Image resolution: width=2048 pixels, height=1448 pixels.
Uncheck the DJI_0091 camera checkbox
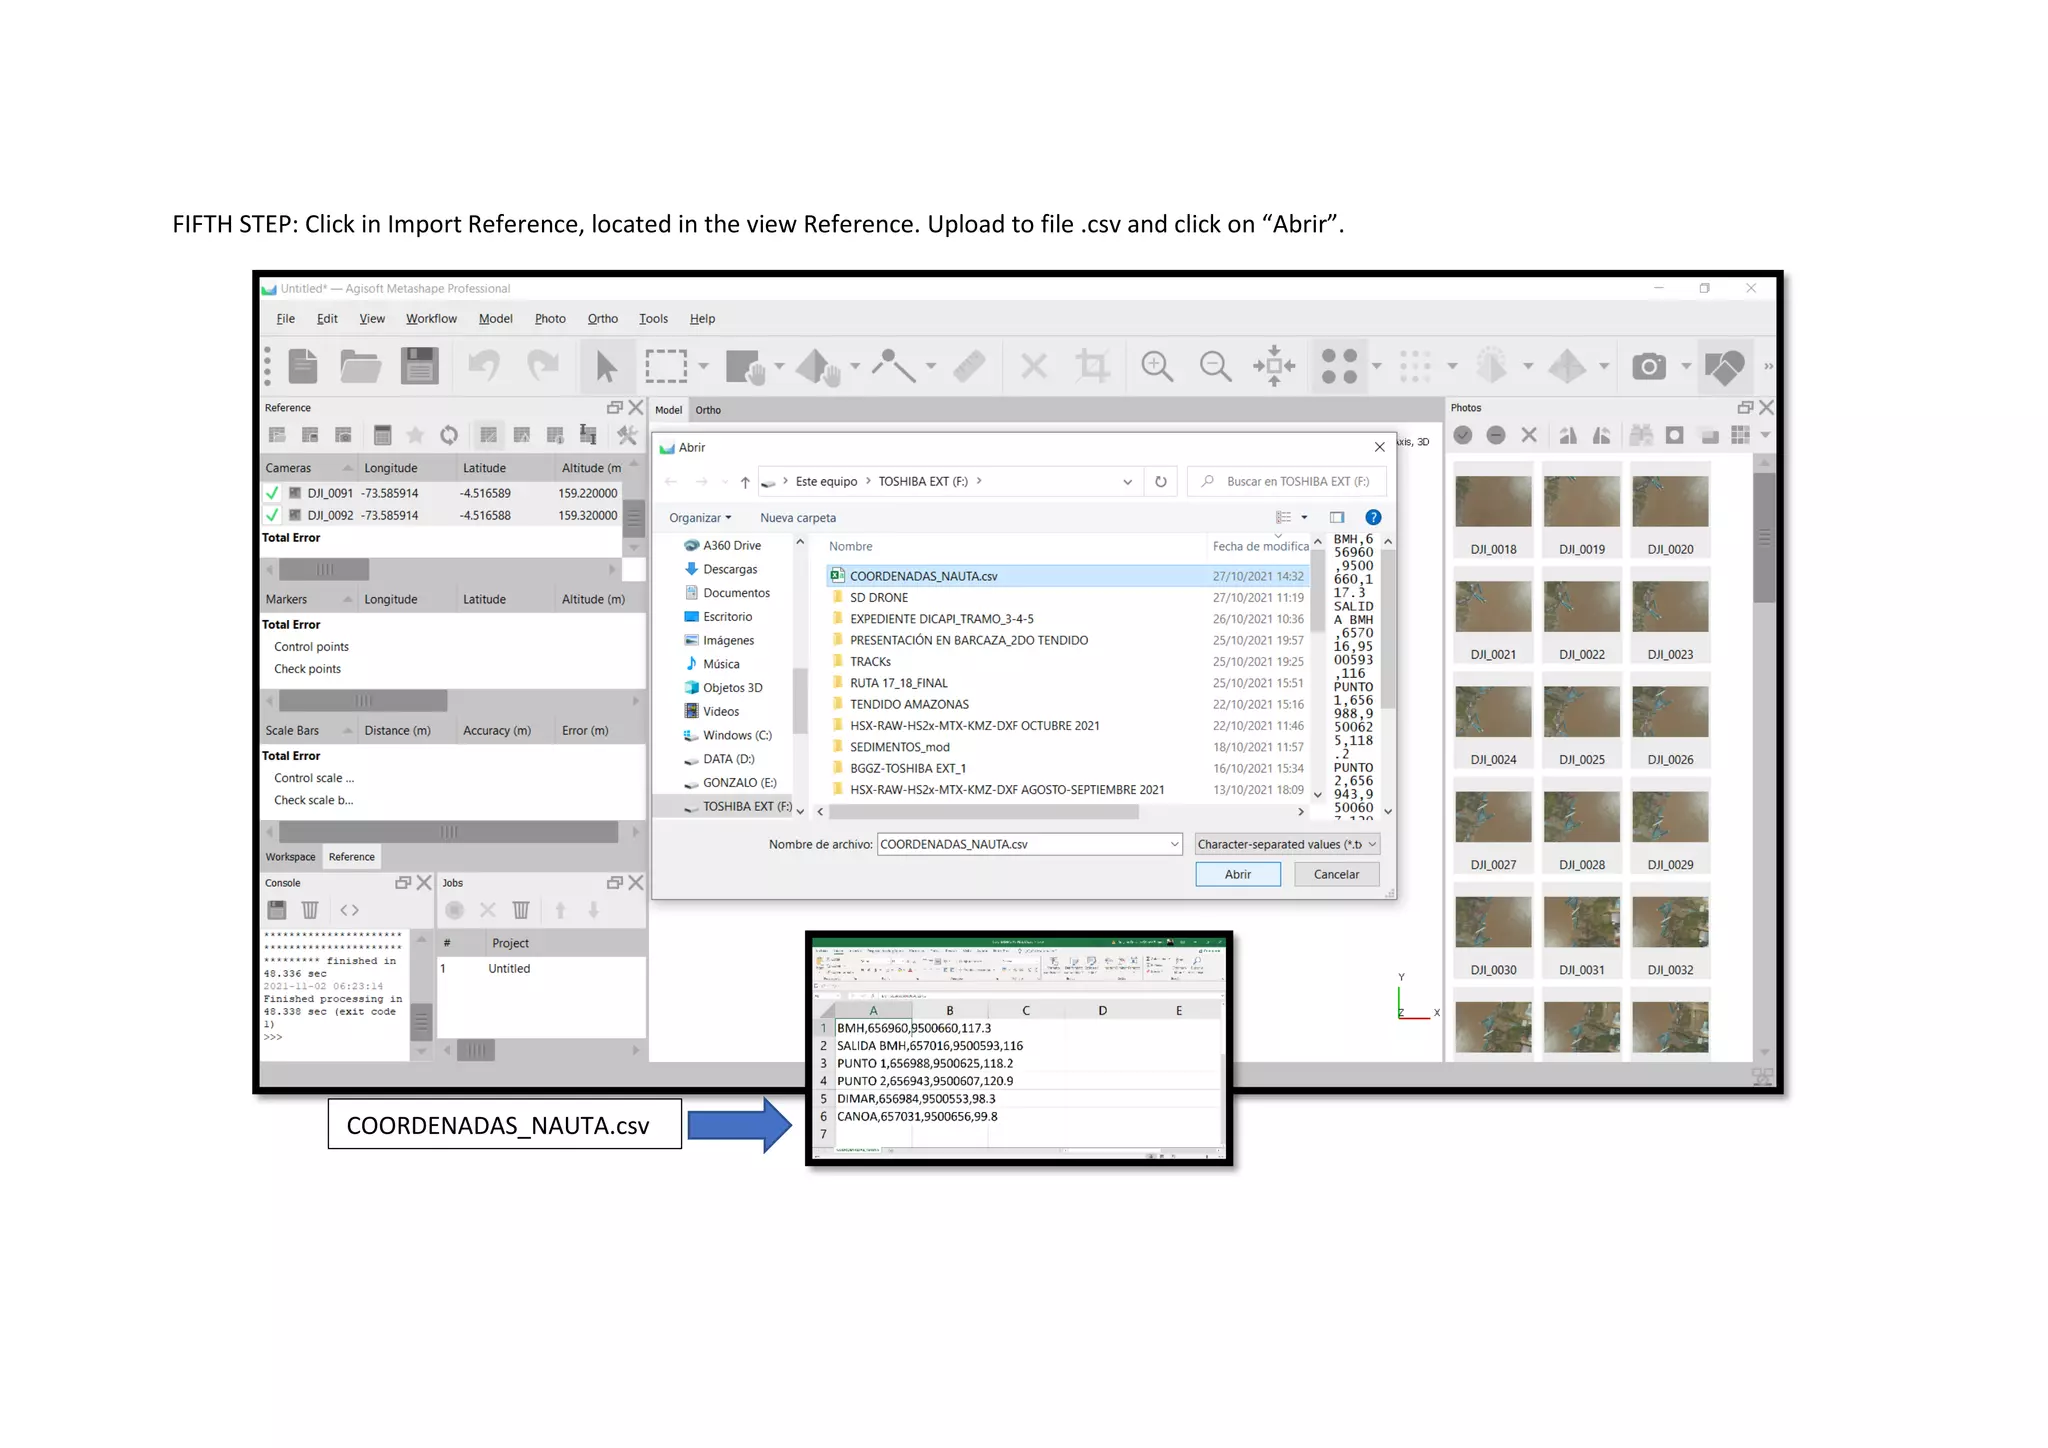(x=271, y=493)
